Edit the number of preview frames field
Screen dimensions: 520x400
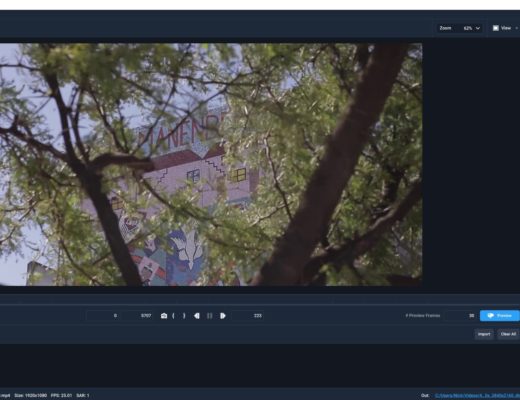click(461, 316)
